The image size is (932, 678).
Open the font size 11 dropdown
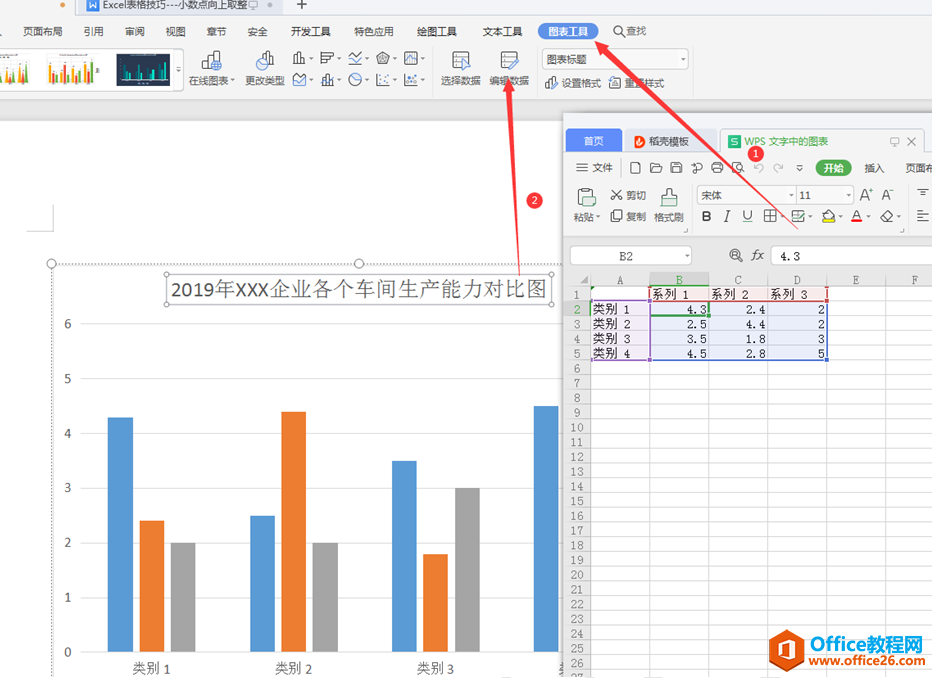tap(848, 195)
